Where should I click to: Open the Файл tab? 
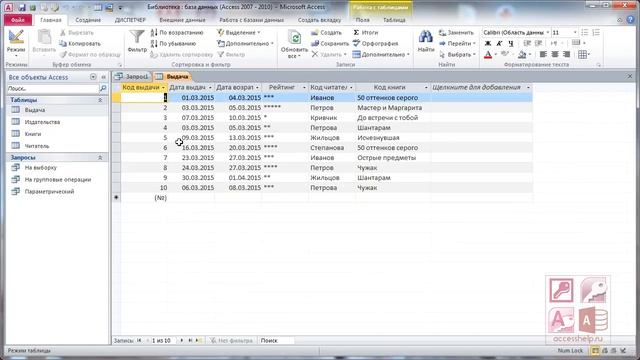click(x=18, y=20)
